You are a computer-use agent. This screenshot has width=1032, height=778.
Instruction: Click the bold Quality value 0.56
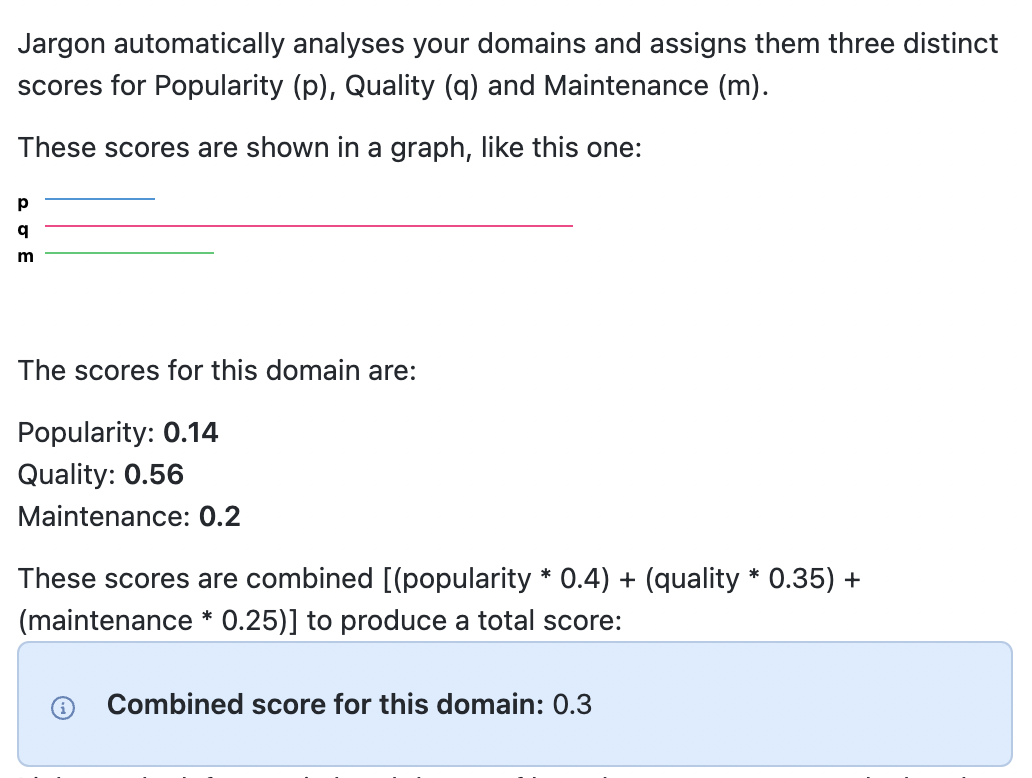pyautogui.click(x=153, y=475)
